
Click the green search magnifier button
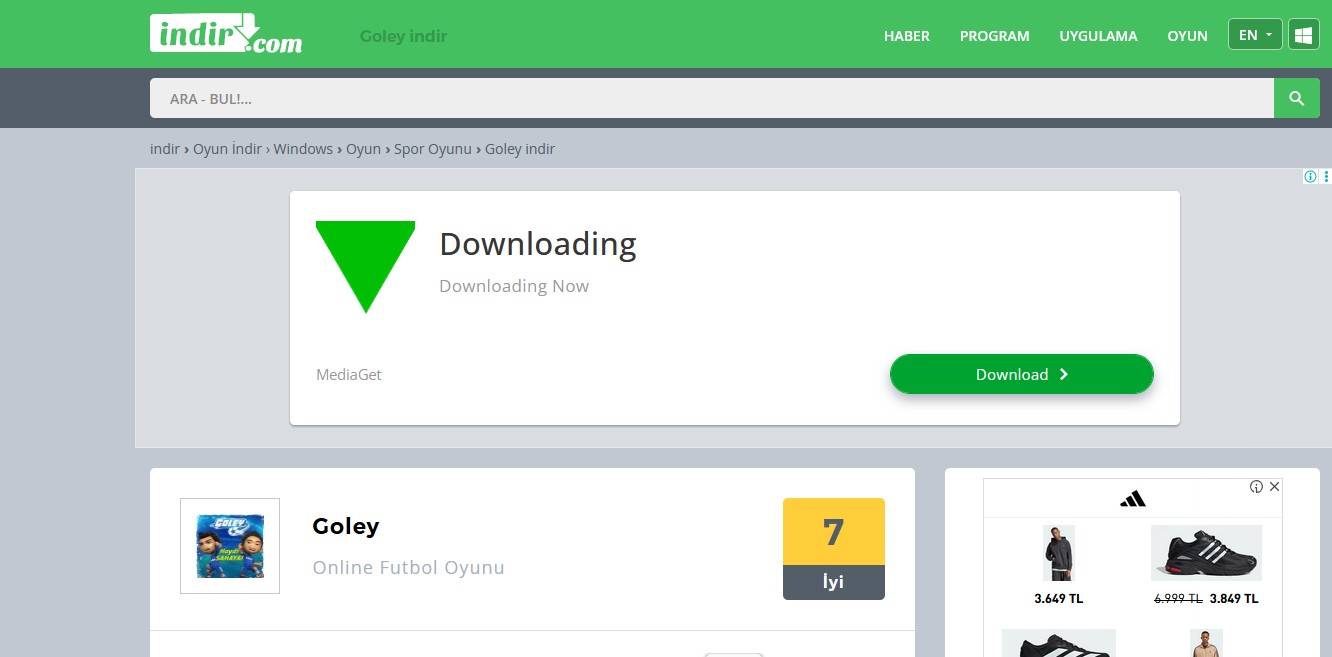(1297, 98)
